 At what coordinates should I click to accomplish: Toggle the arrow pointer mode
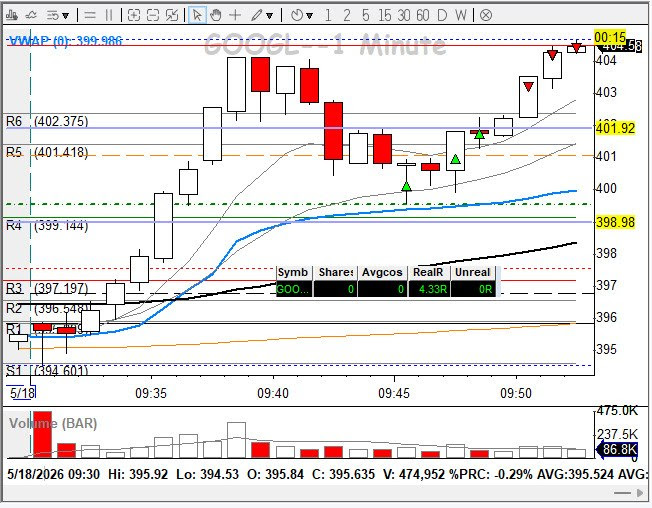197,16
